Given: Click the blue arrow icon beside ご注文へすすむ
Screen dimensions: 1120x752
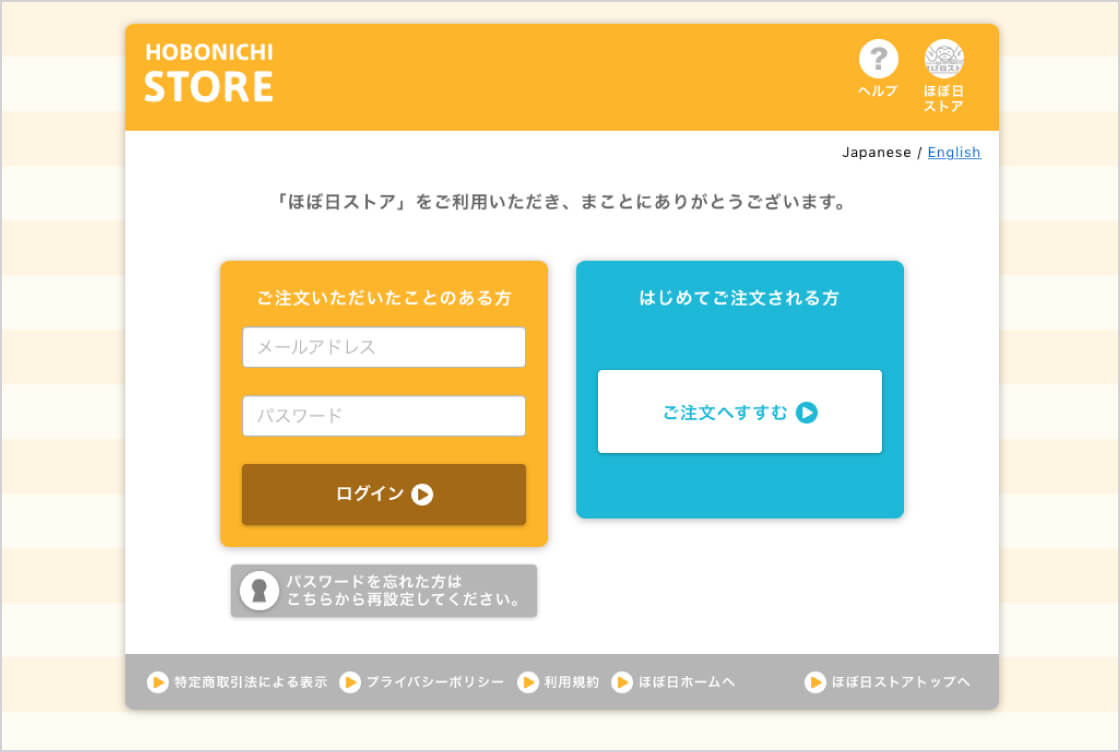Looking at the screenshot, I should click(x=807, y=412).
